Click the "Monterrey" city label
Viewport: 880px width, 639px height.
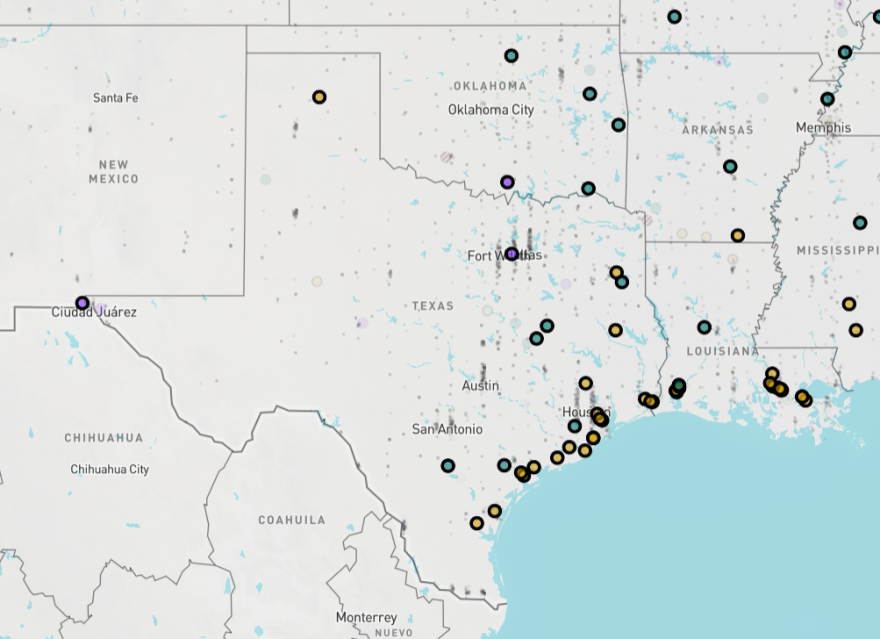(366, 618)
